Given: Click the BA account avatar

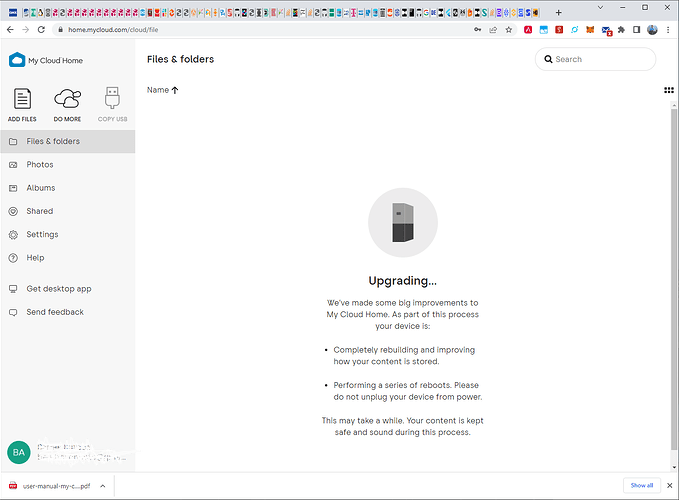Looking at the screenshot, I should point(19,452).
